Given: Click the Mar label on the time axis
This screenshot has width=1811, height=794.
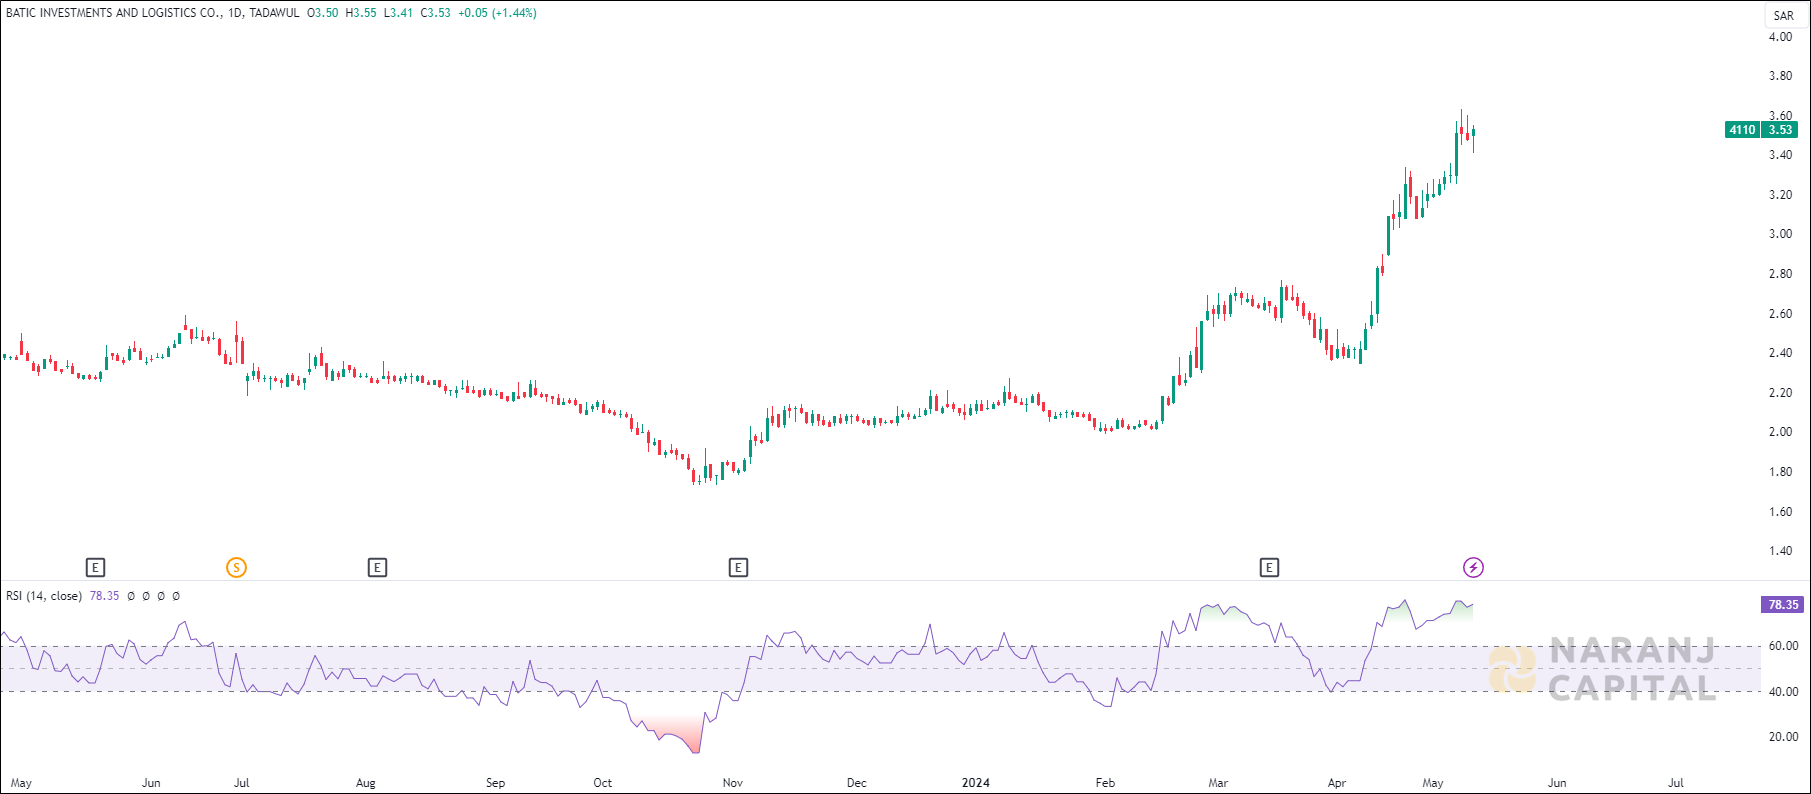Looking at the screenshot, I should click(1218, 783).
